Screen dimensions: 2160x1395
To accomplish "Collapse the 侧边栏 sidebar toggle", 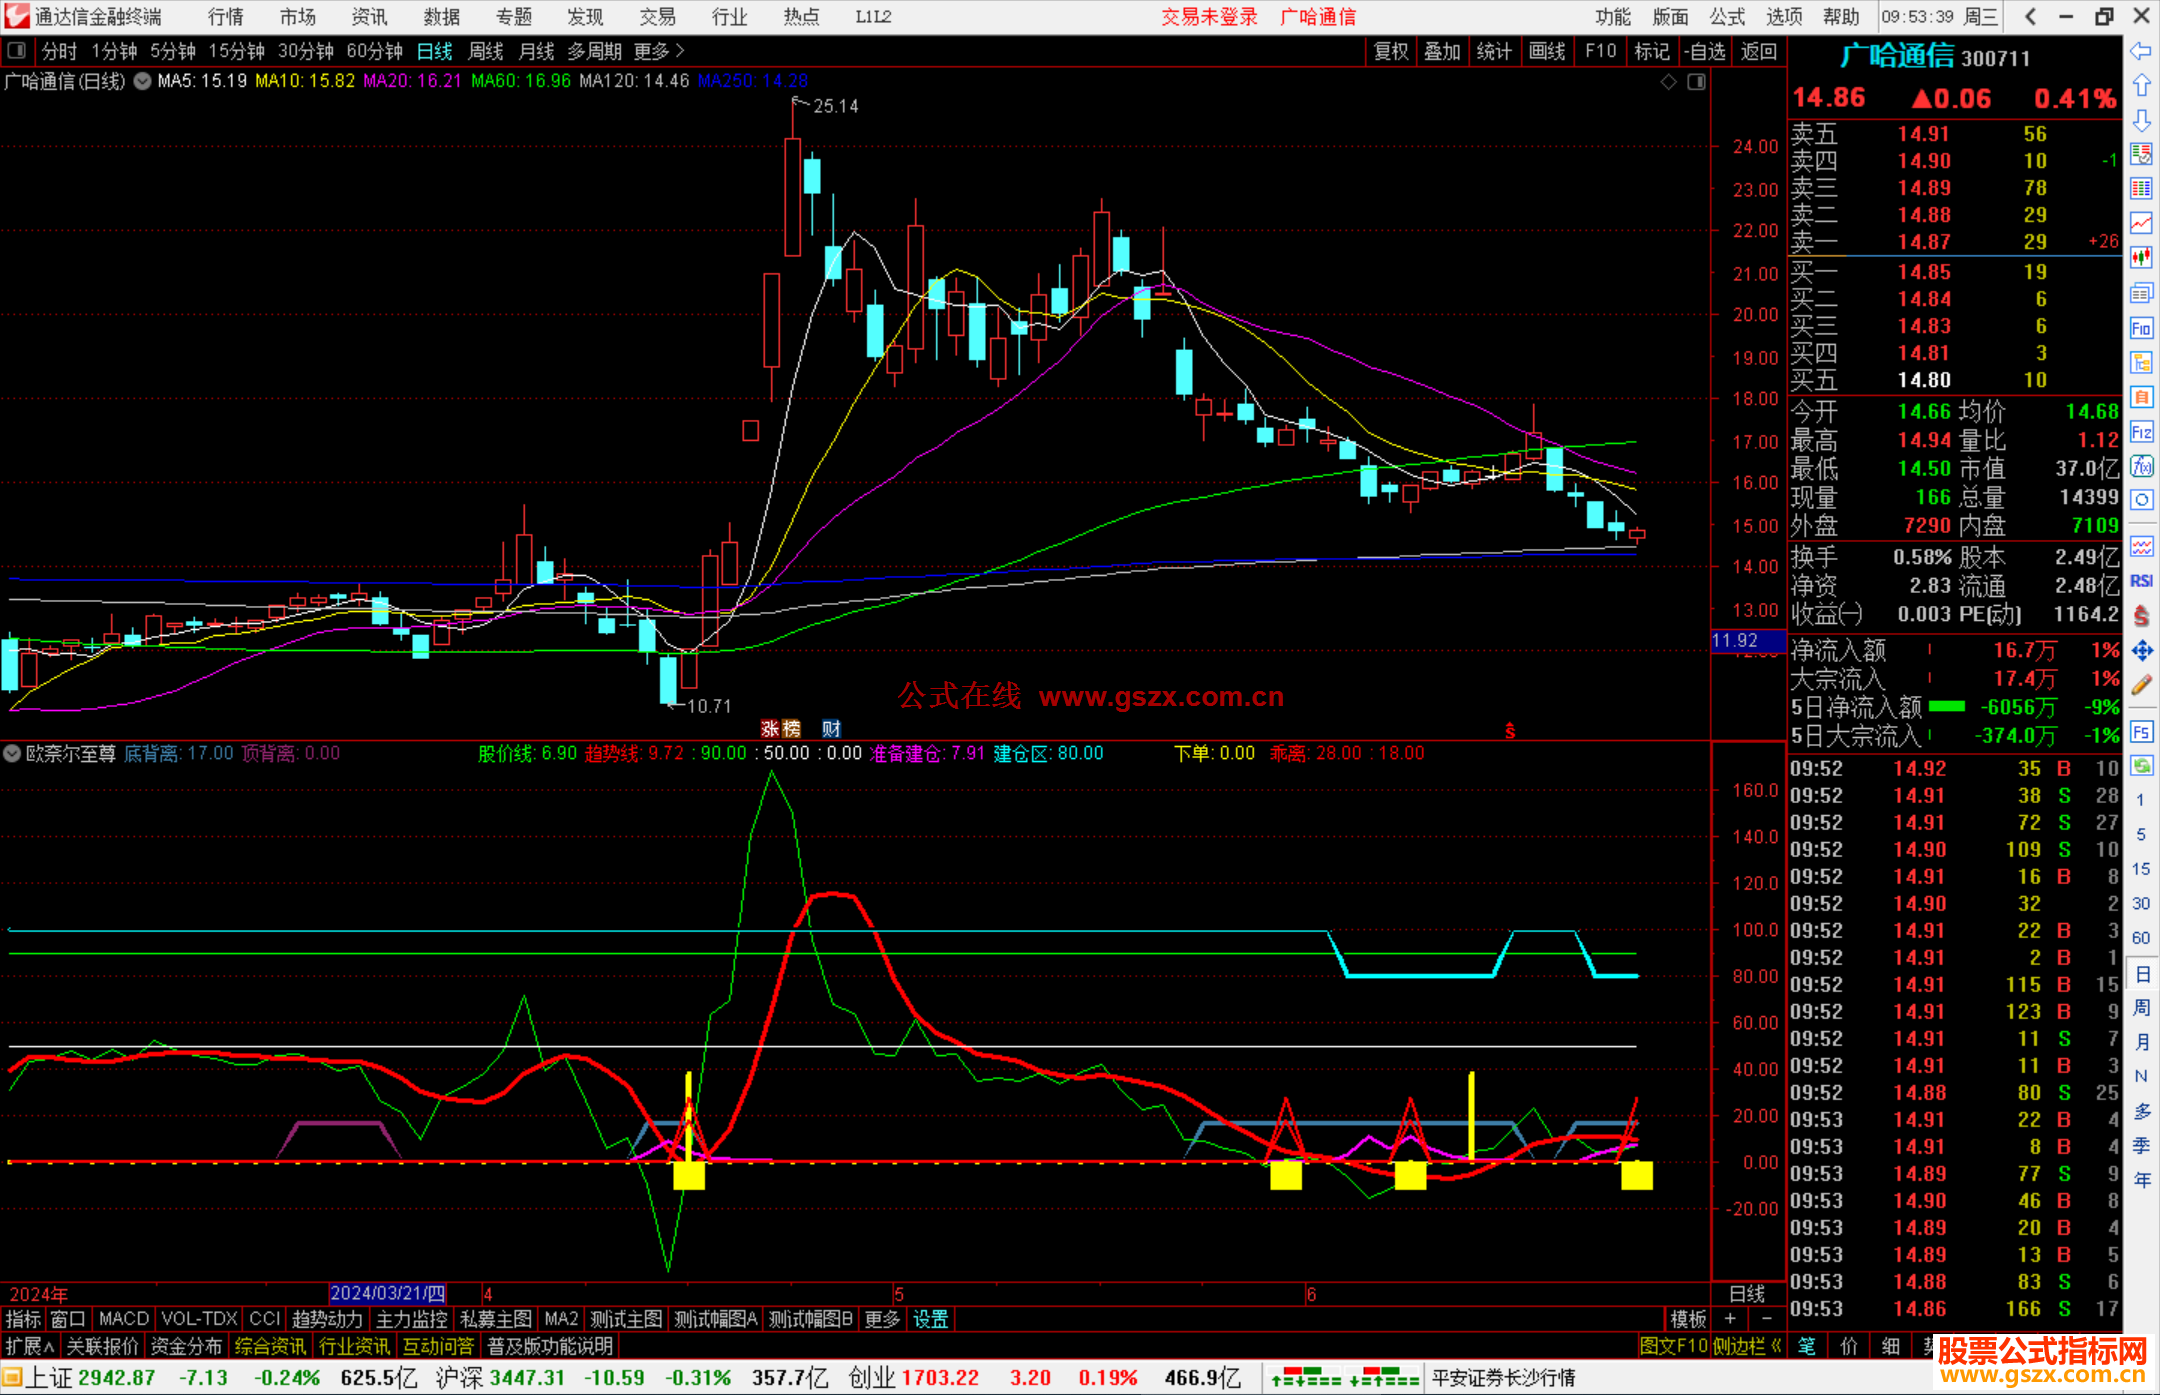I will pos(1747,1346).
